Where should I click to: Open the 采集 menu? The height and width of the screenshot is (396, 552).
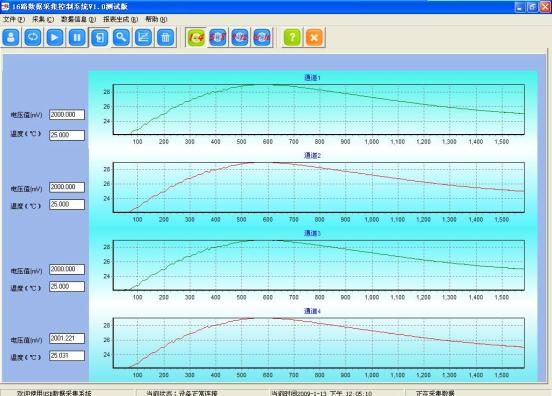coord(43,19)
